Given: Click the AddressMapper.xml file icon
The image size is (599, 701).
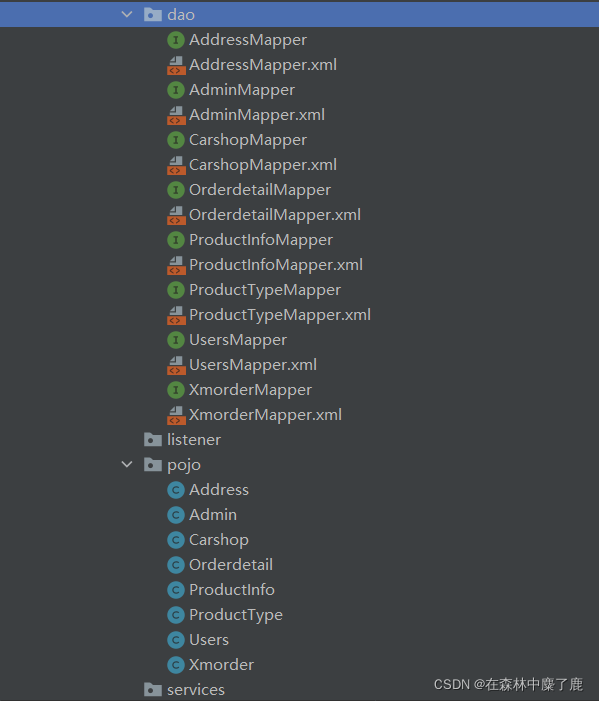Looking at the screenshot, I should (x=176, y=65).
